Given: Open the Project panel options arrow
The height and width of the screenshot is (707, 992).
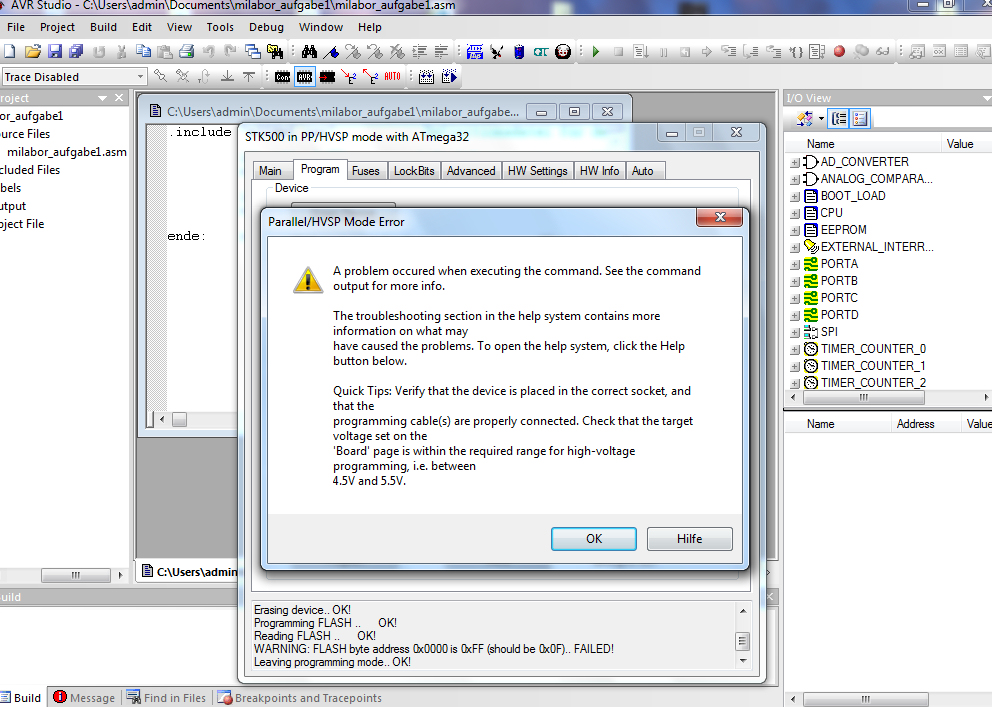Looking at the screenshot, I should 102,98.
